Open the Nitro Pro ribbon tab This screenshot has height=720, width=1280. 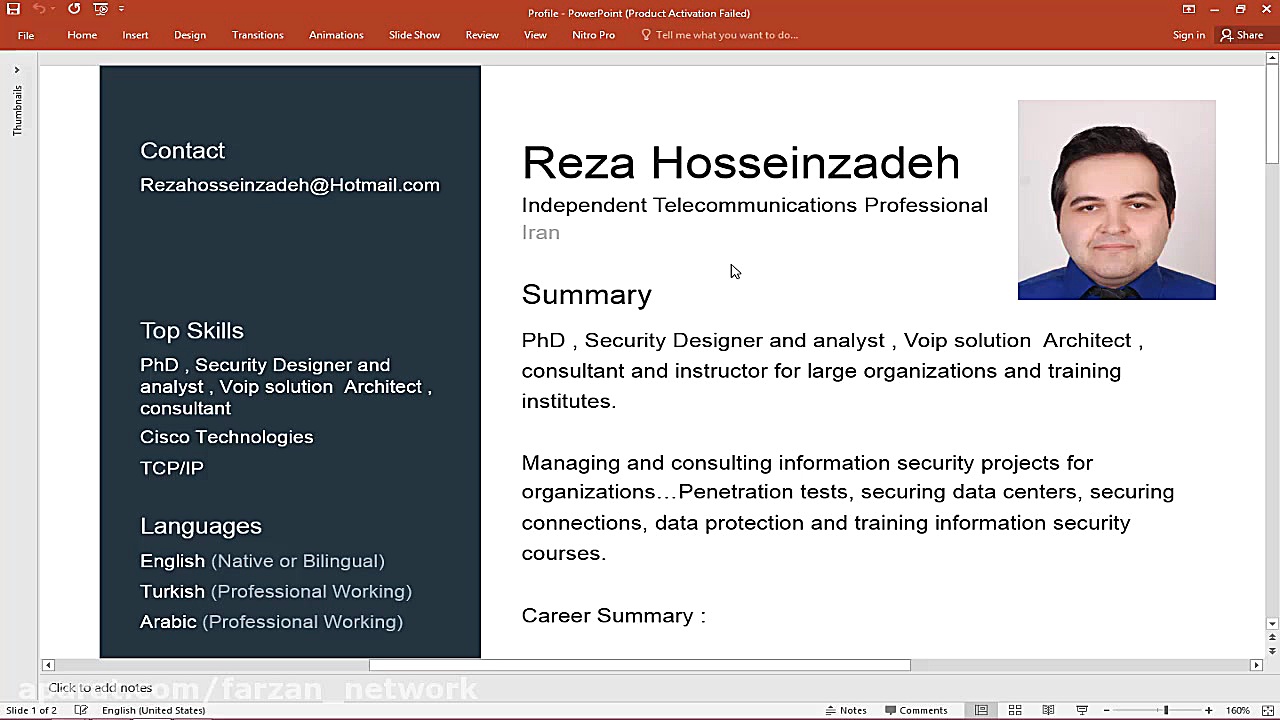(x=594, y=35)
